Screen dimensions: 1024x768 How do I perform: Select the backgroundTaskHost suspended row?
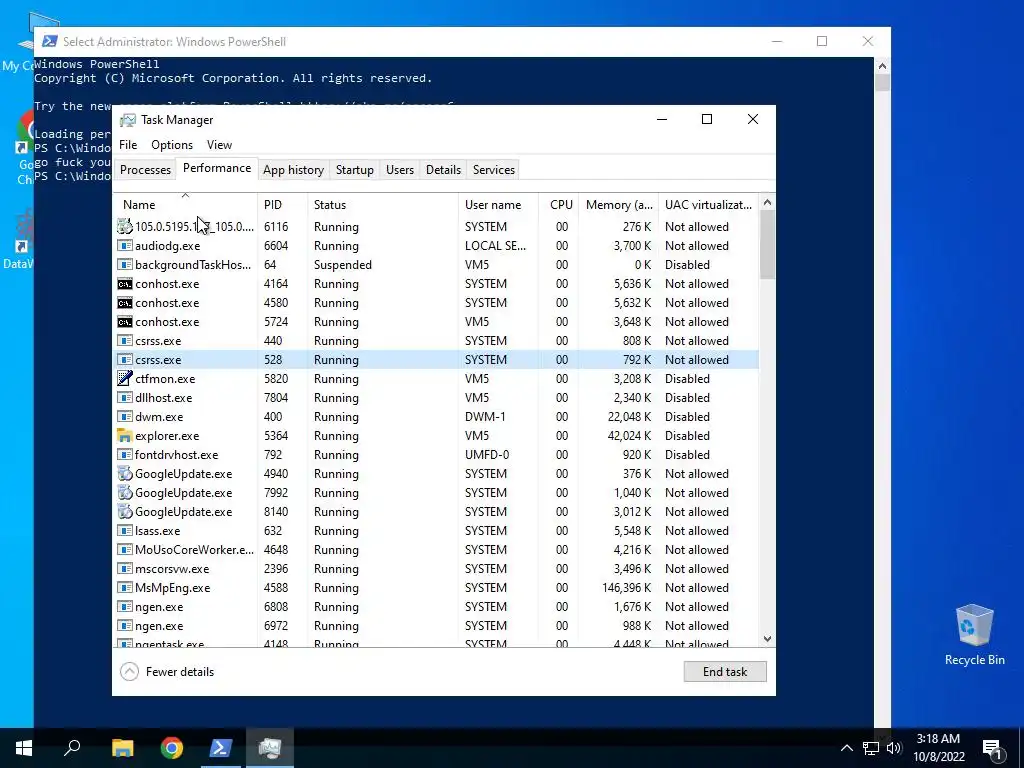coord(436,264)
